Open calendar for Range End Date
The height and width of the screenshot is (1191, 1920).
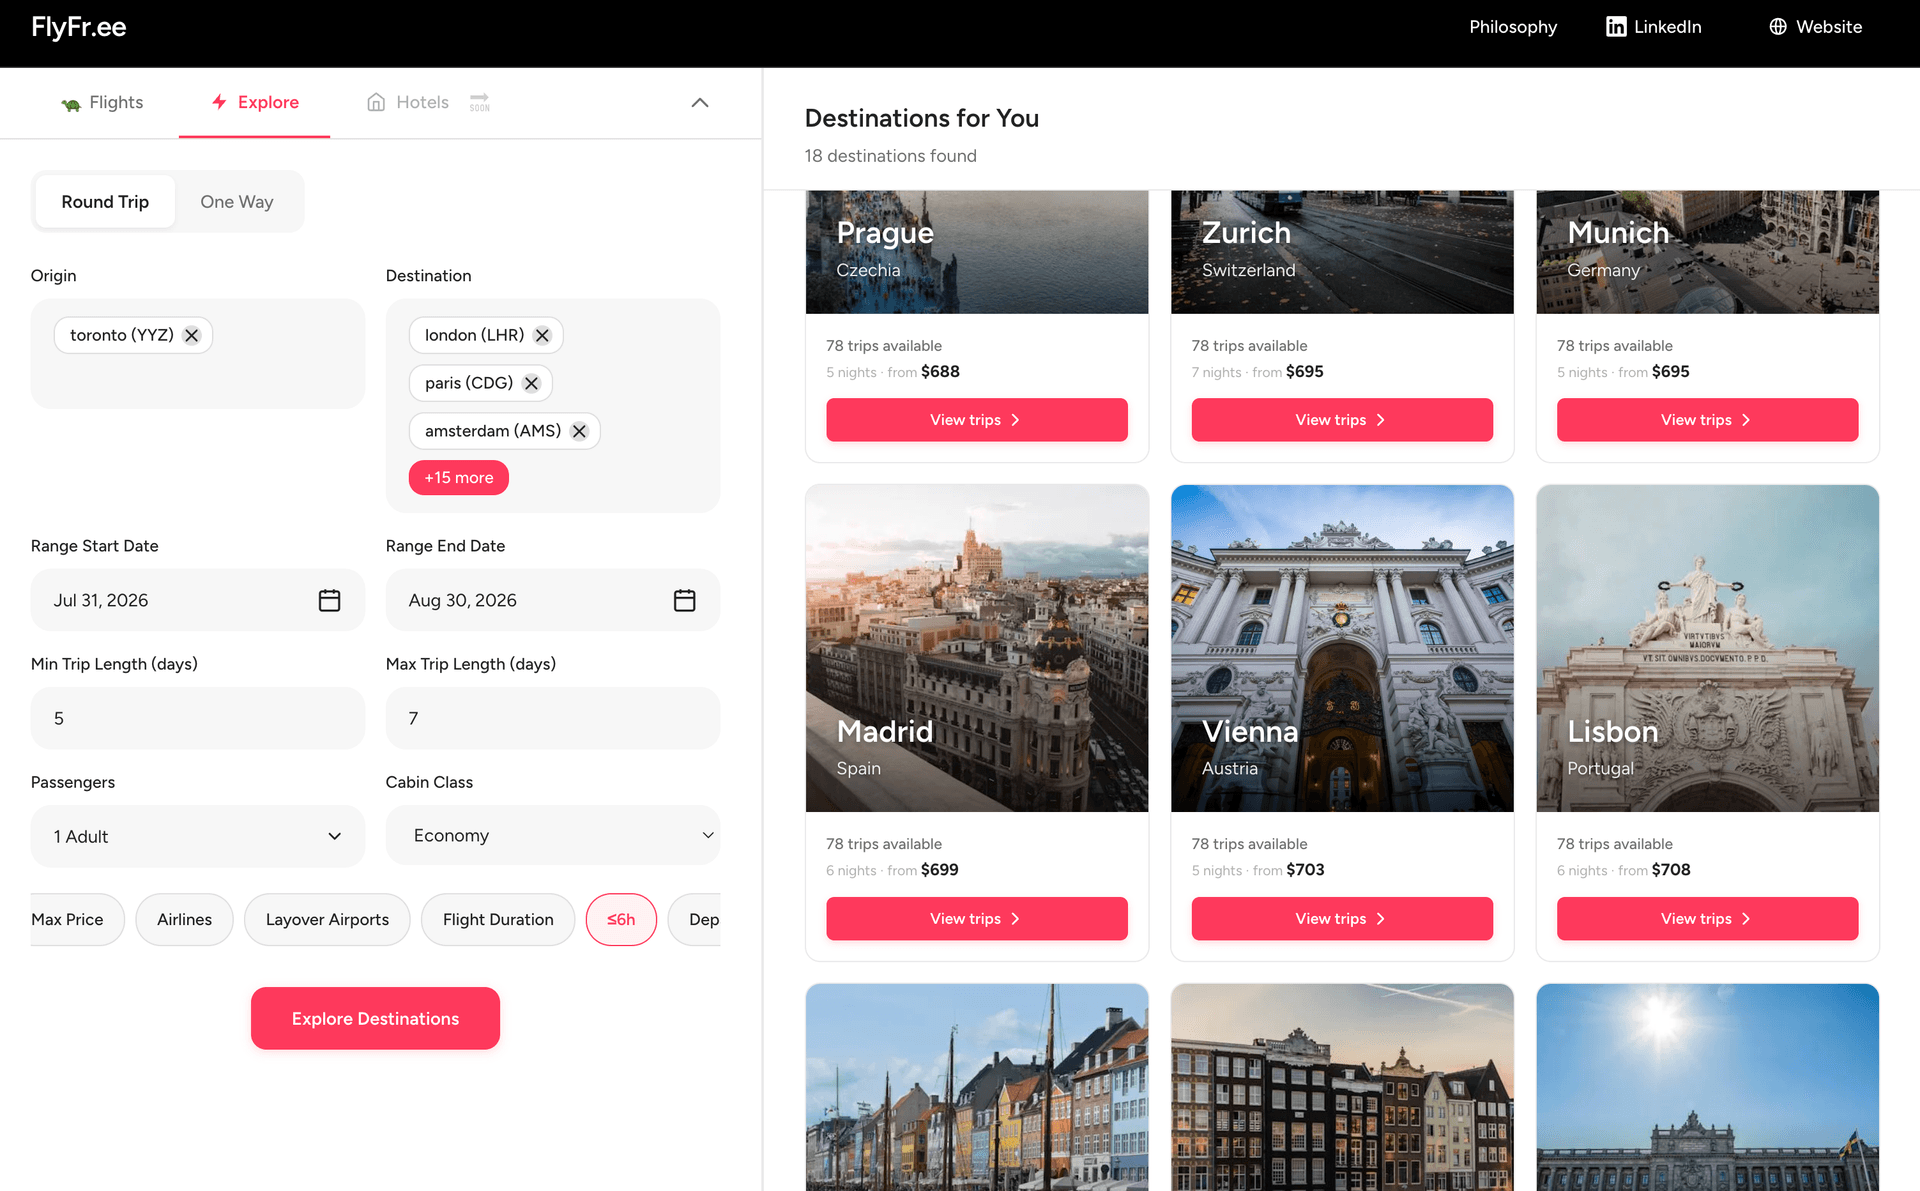(684, 600)
